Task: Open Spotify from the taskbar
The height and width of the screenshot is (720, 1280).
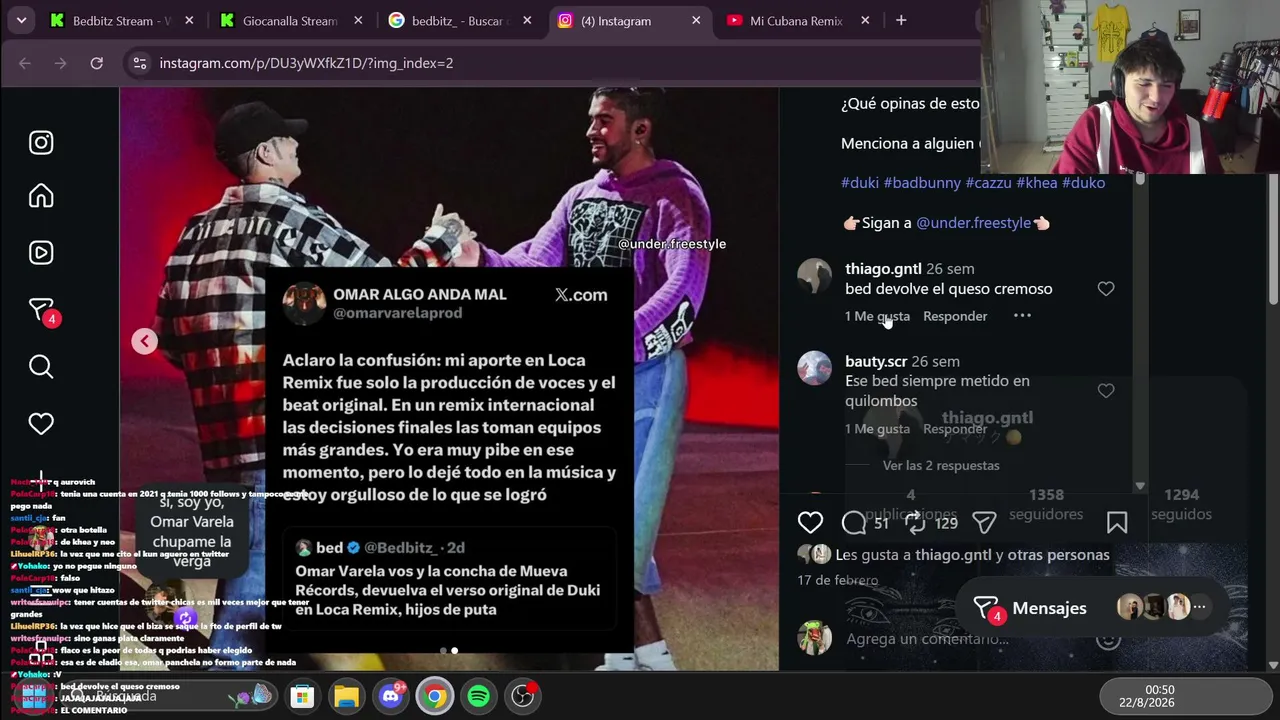Action: point(479,696)
